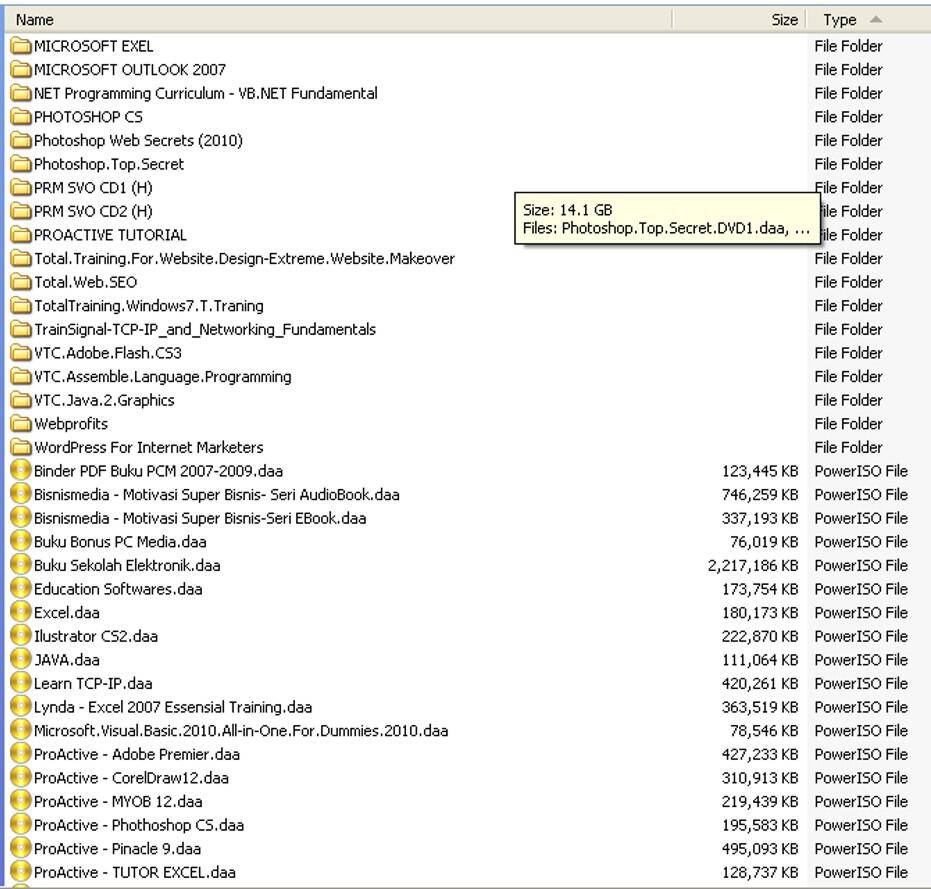Click PowerISO File type for Excel.daa
931x889 pixels.
click(x=861, y=612)
